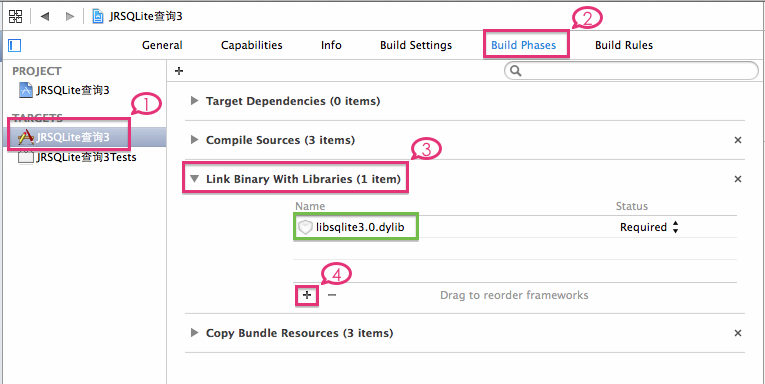Screen dimensions: 765x384
Task: Remove the library with the minus button
Action: (332, 295)
